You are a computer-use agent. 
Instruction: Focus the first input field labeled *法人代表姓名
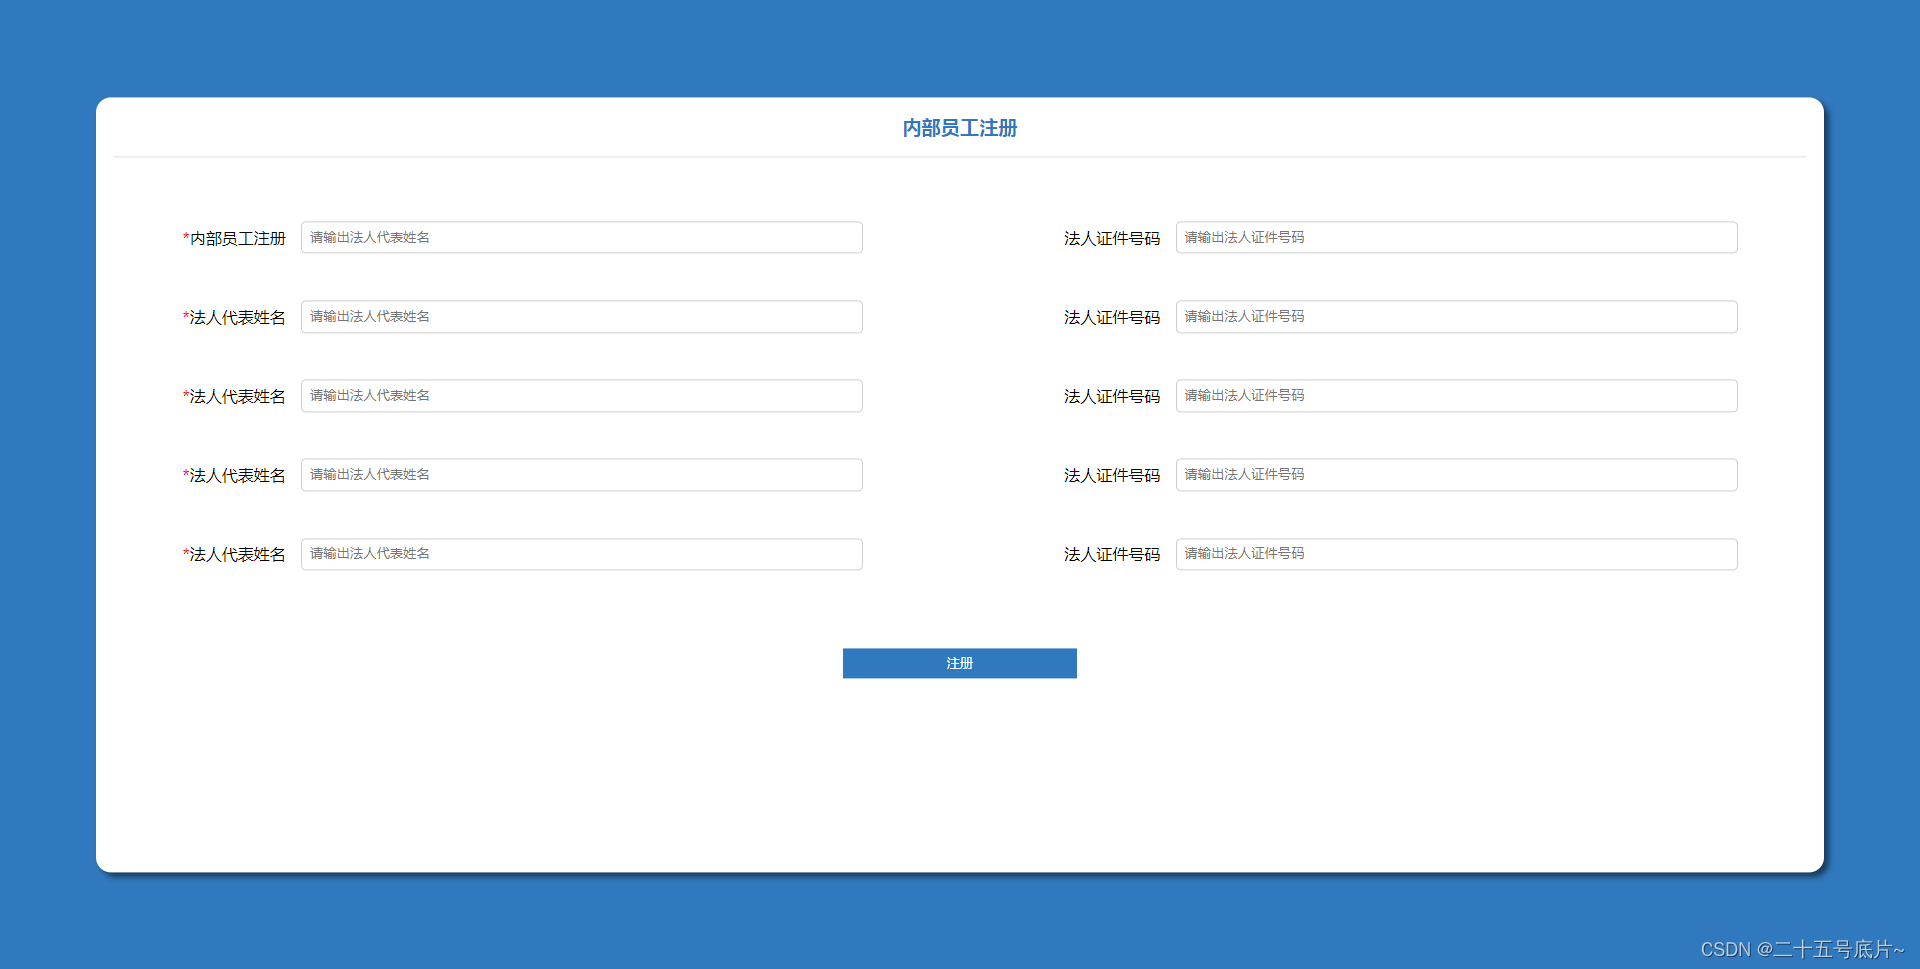(x=581, y=316)
